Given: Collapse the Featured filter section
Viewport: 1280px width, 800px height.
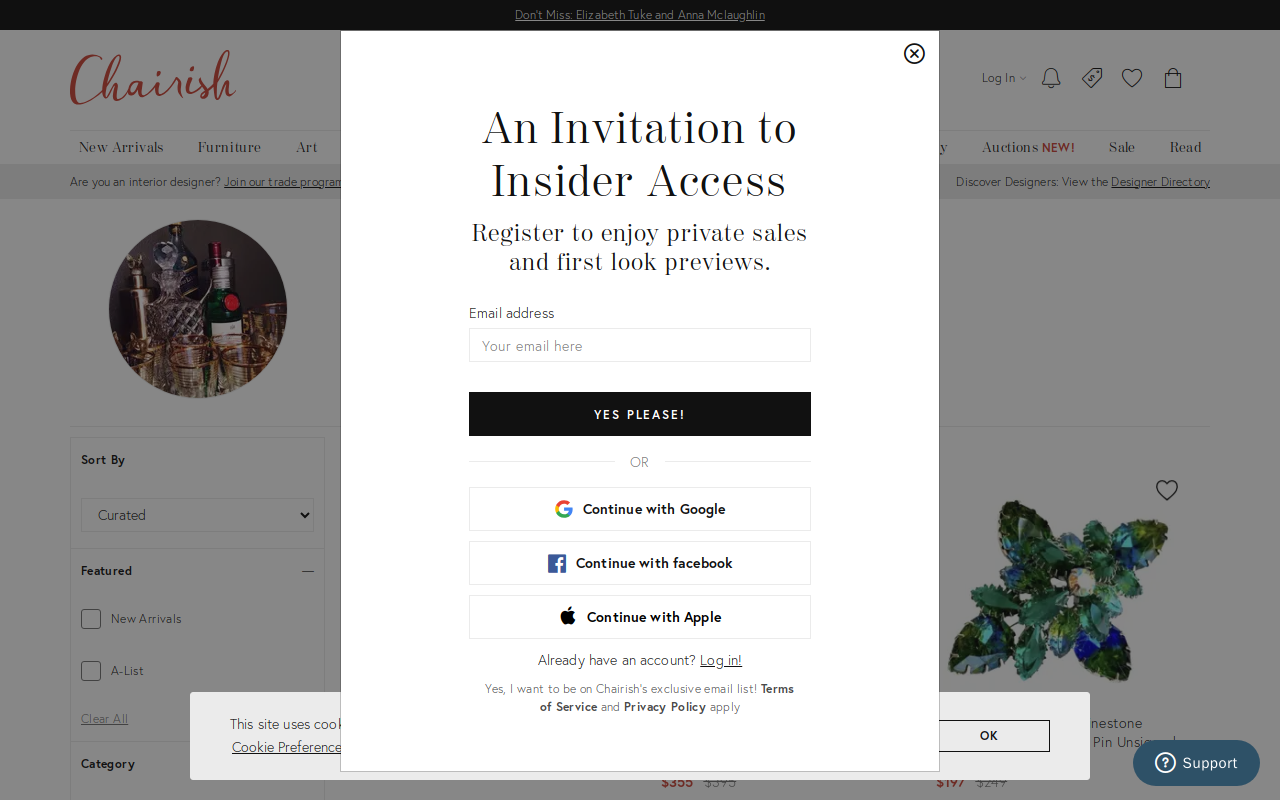Looking at the screenshot, I should click(308, 571).
